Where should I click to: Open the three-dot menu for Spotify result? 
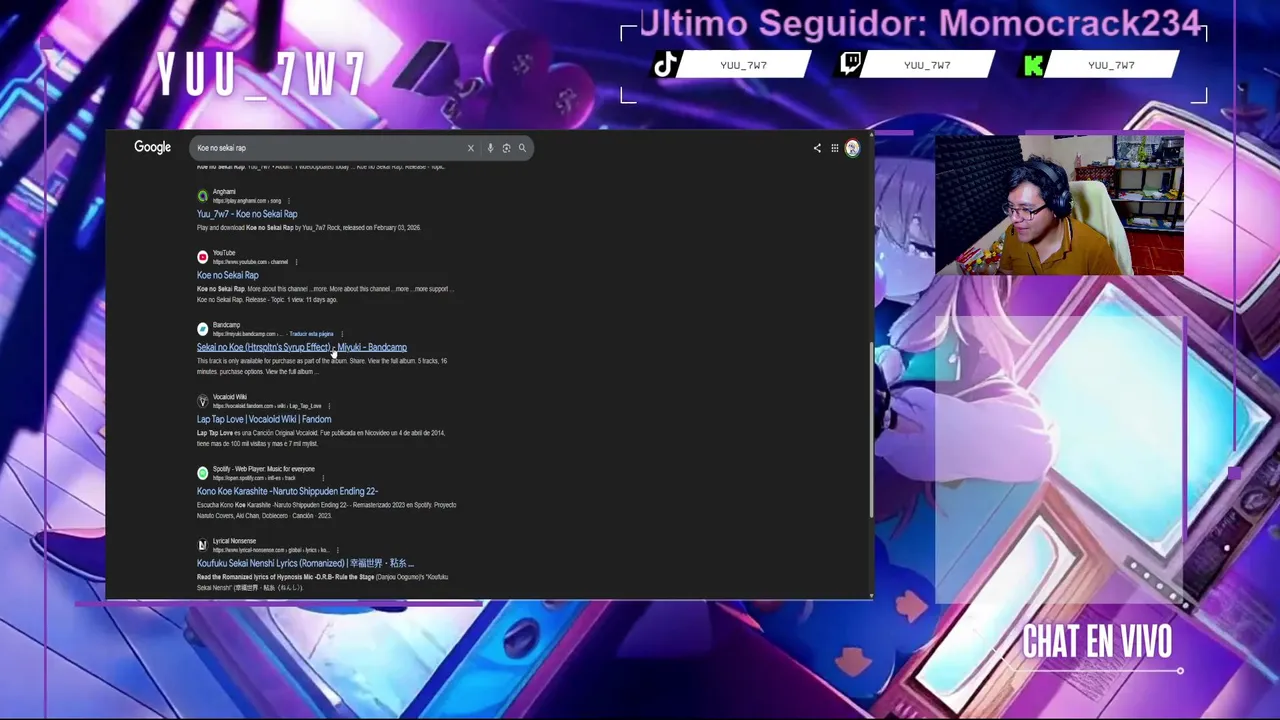[x=323, y=478]
